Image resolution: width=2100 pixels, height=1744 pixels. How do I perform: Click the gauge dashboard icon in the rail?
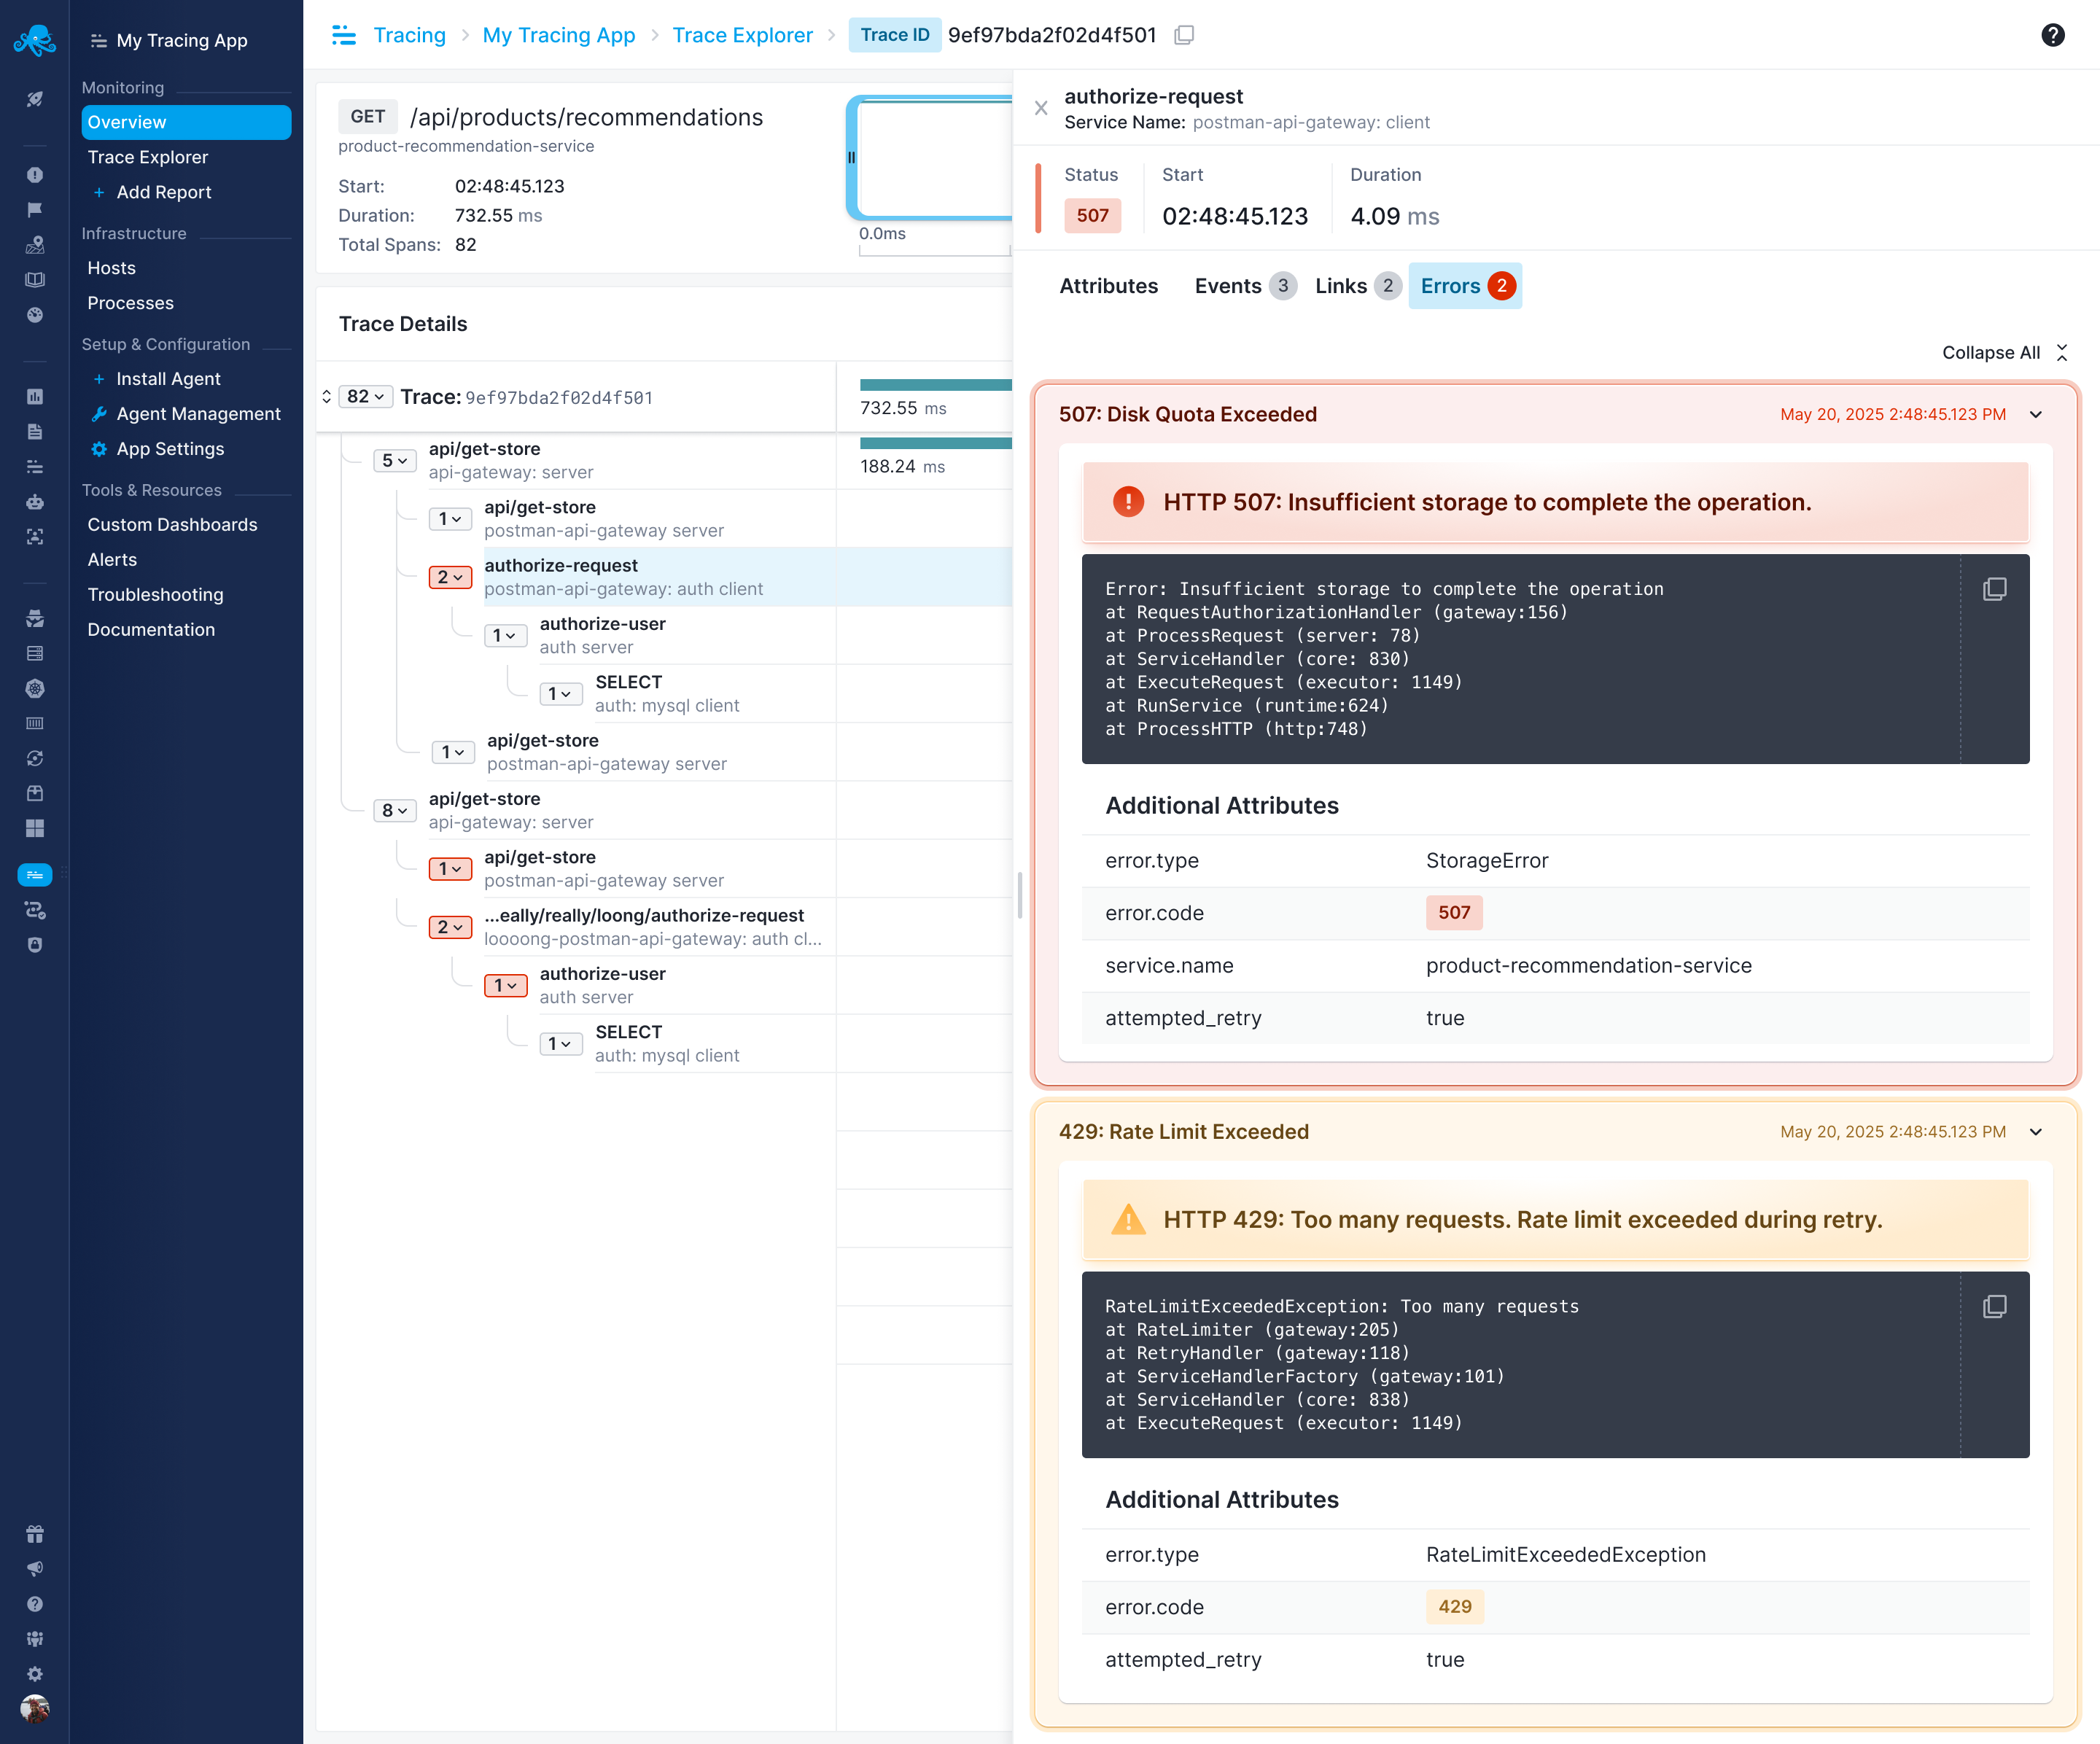[35, 315]
